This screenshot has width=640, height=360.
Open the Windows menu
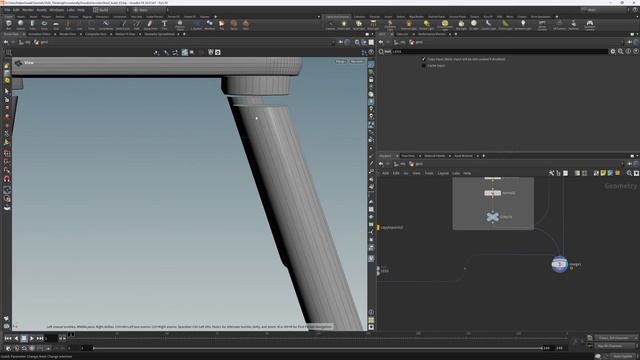pyautogui.click(x=56, y=10)
